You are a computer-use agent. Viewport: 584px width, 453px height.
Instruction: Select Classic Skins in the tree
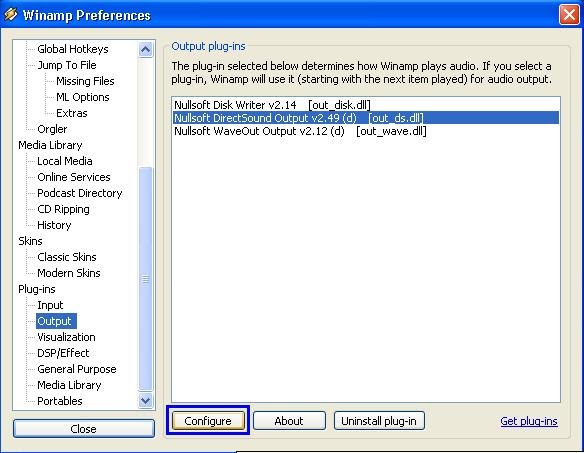[x=67, y=257]
